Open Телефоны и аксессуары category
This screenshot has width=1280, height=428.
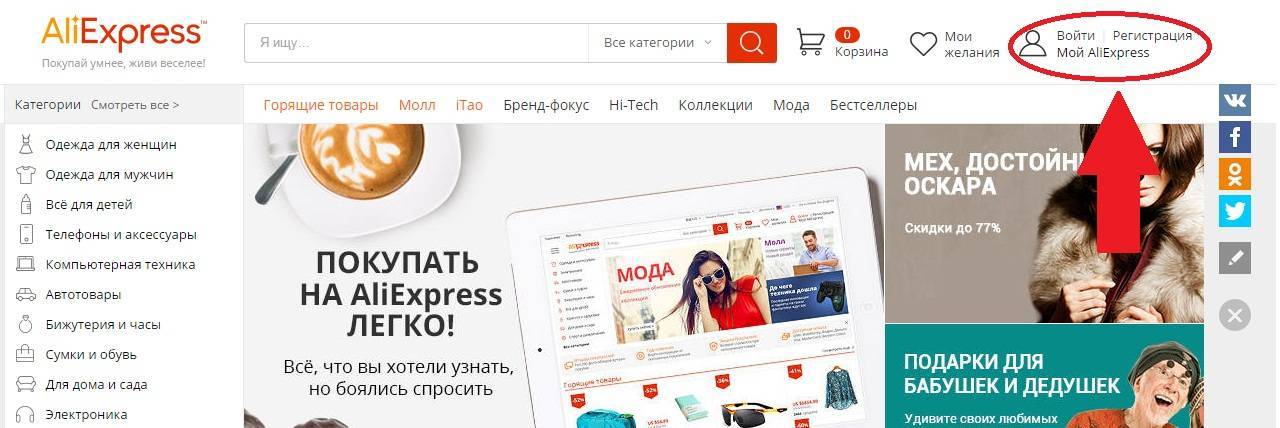coord(121,235)
